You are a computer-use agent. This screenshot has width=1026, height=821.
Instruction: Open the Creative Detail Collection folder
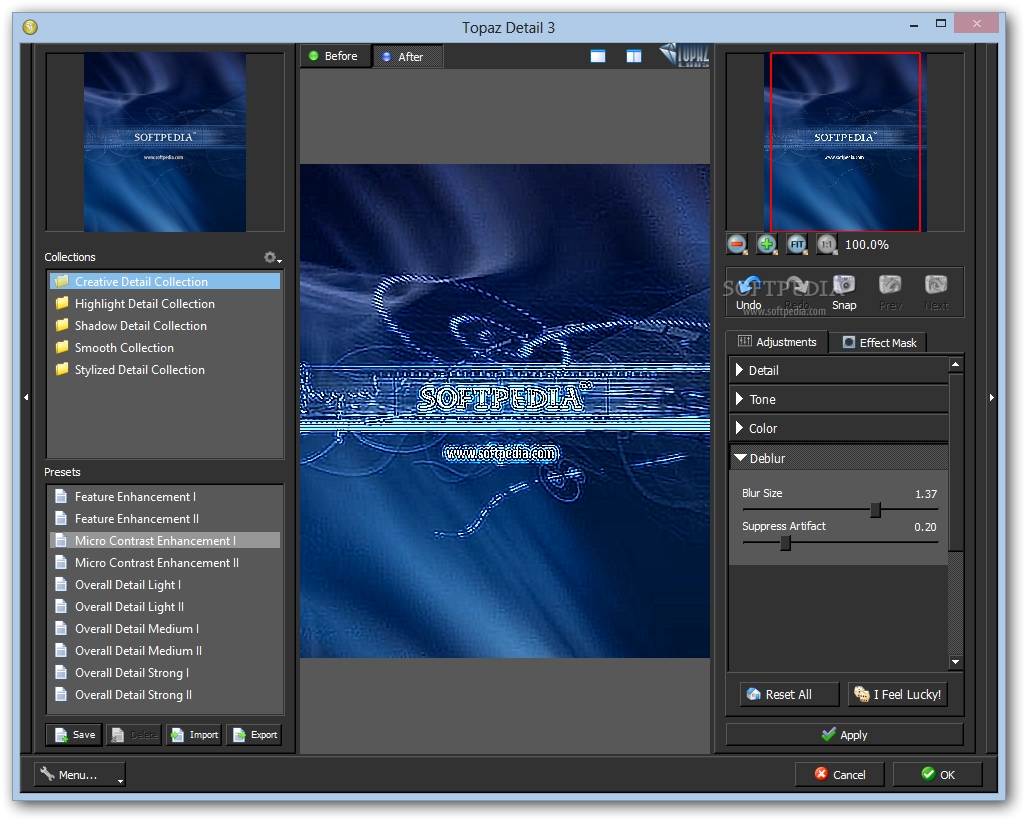point(165,281)
